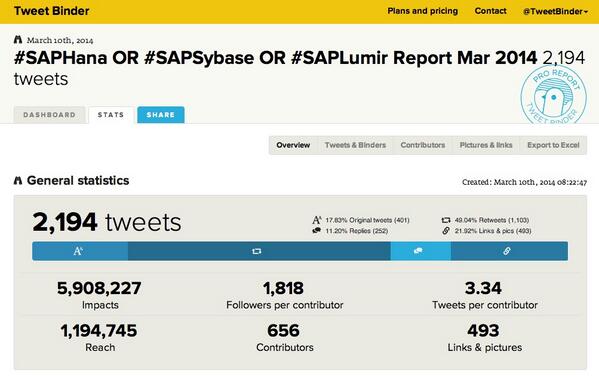Click the Replies speech bubble icon in legend
Screen dimensions: 599x376
tap(317, 231)
